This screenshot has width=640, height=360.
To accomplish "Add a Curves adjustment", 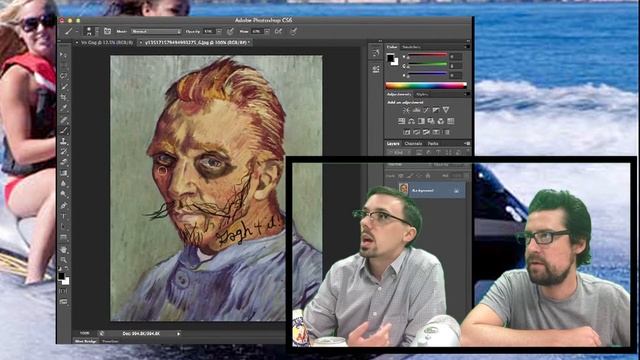I will [426, 110].
